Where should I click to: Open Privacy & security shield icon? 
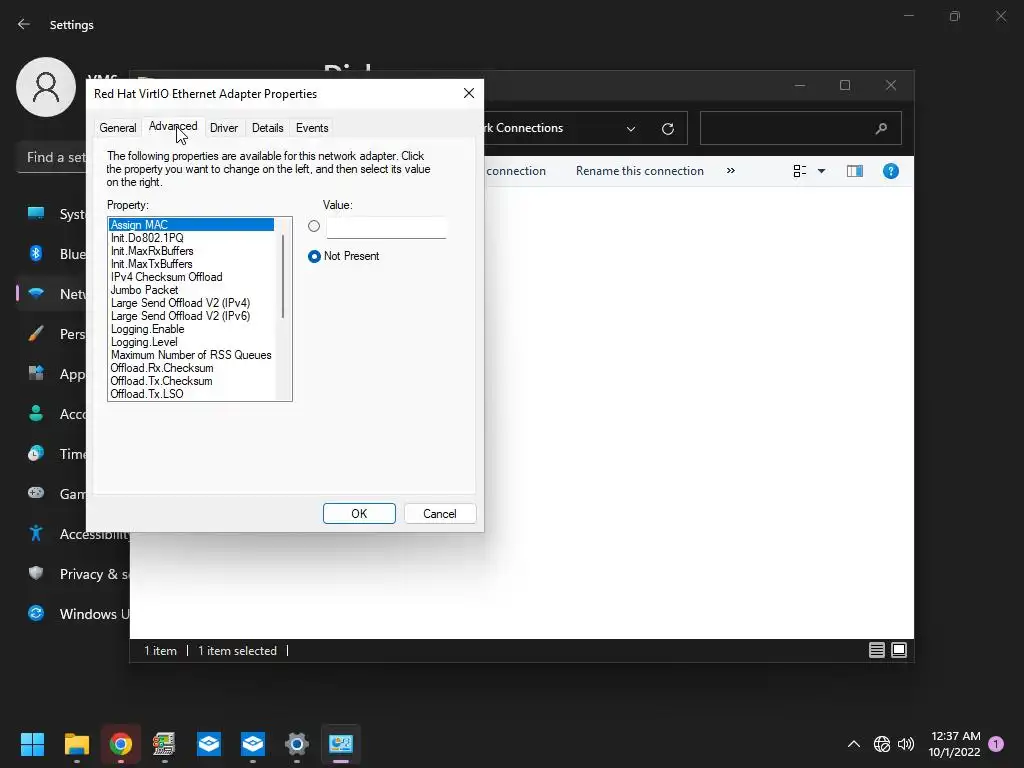pos(36,573)
